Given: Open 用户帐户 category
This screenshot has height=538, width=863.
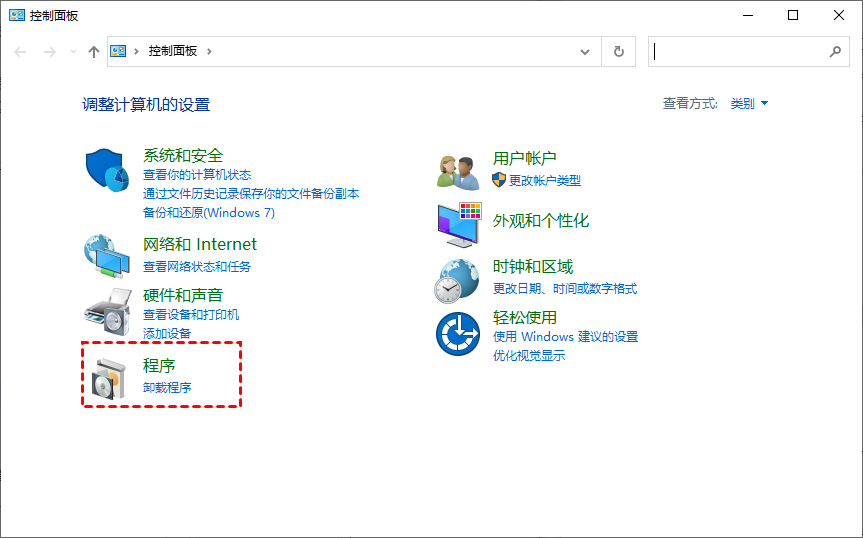Looking at the screenshot, I should (x=525, y=158).
